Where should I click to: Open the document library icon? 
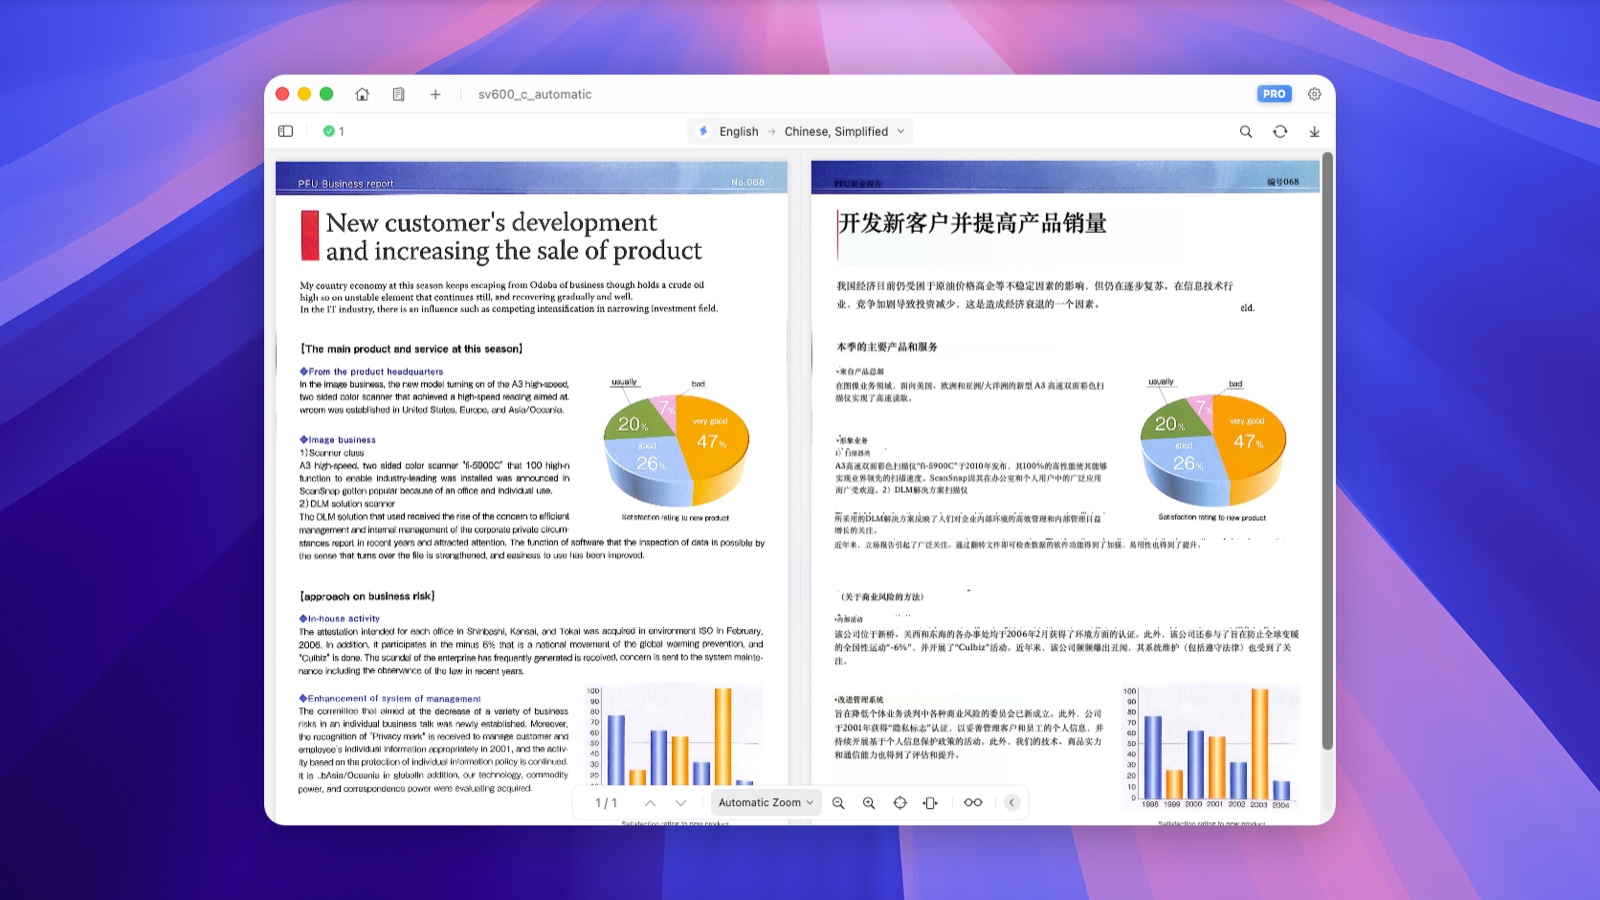click(x=398, y=94)
